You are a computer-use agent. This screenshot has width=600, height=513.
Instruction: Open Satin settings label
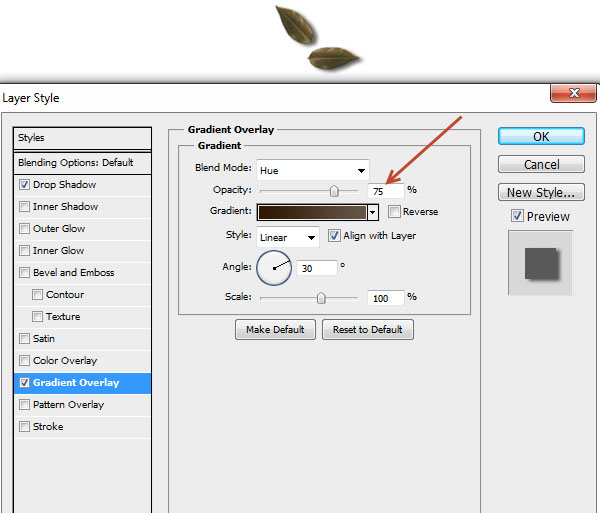tap(44, 339)
